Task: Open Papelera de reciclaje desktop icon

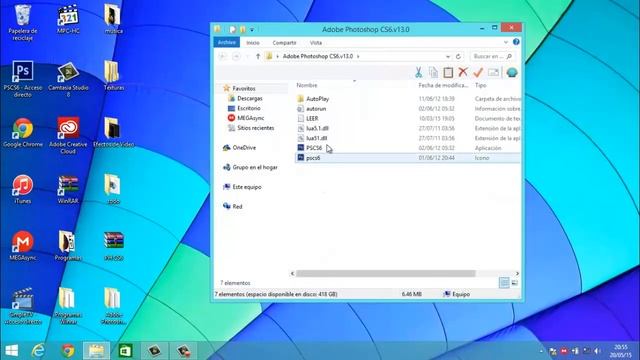Action: 23,23
